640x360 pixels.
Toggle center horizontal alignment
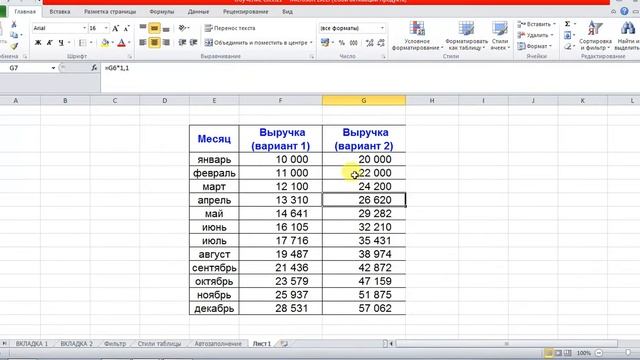click(x=154, y=42)
